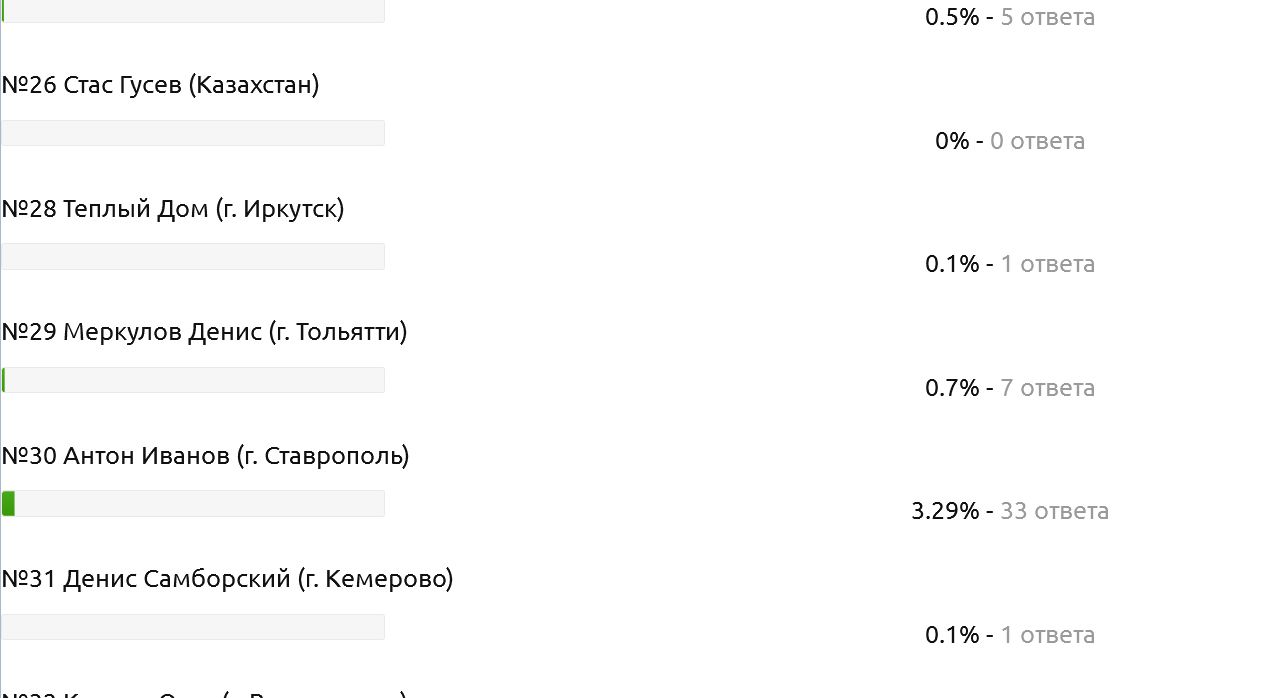1267x698 pixels.
Task: Click the 0.1% result for Теплый Дом
Action: tap(952, 264)
